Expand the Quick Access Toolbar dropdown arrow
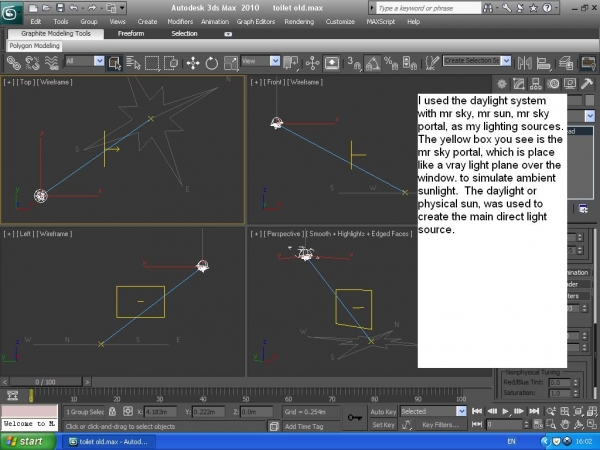Viewport: 600px width, 450px height. 122,8
